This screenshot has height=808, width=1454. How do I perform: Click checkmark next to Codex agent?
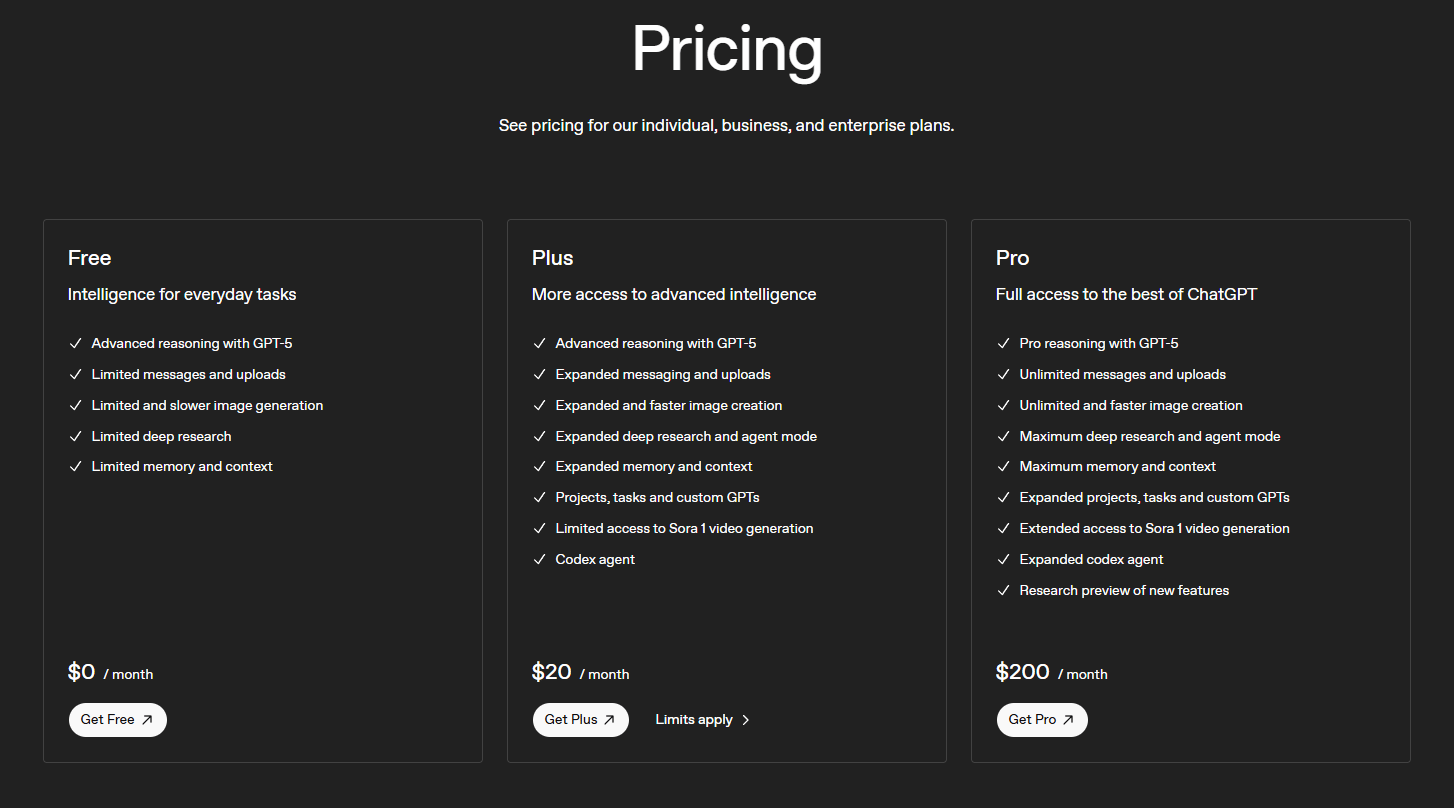pos(540,560)
